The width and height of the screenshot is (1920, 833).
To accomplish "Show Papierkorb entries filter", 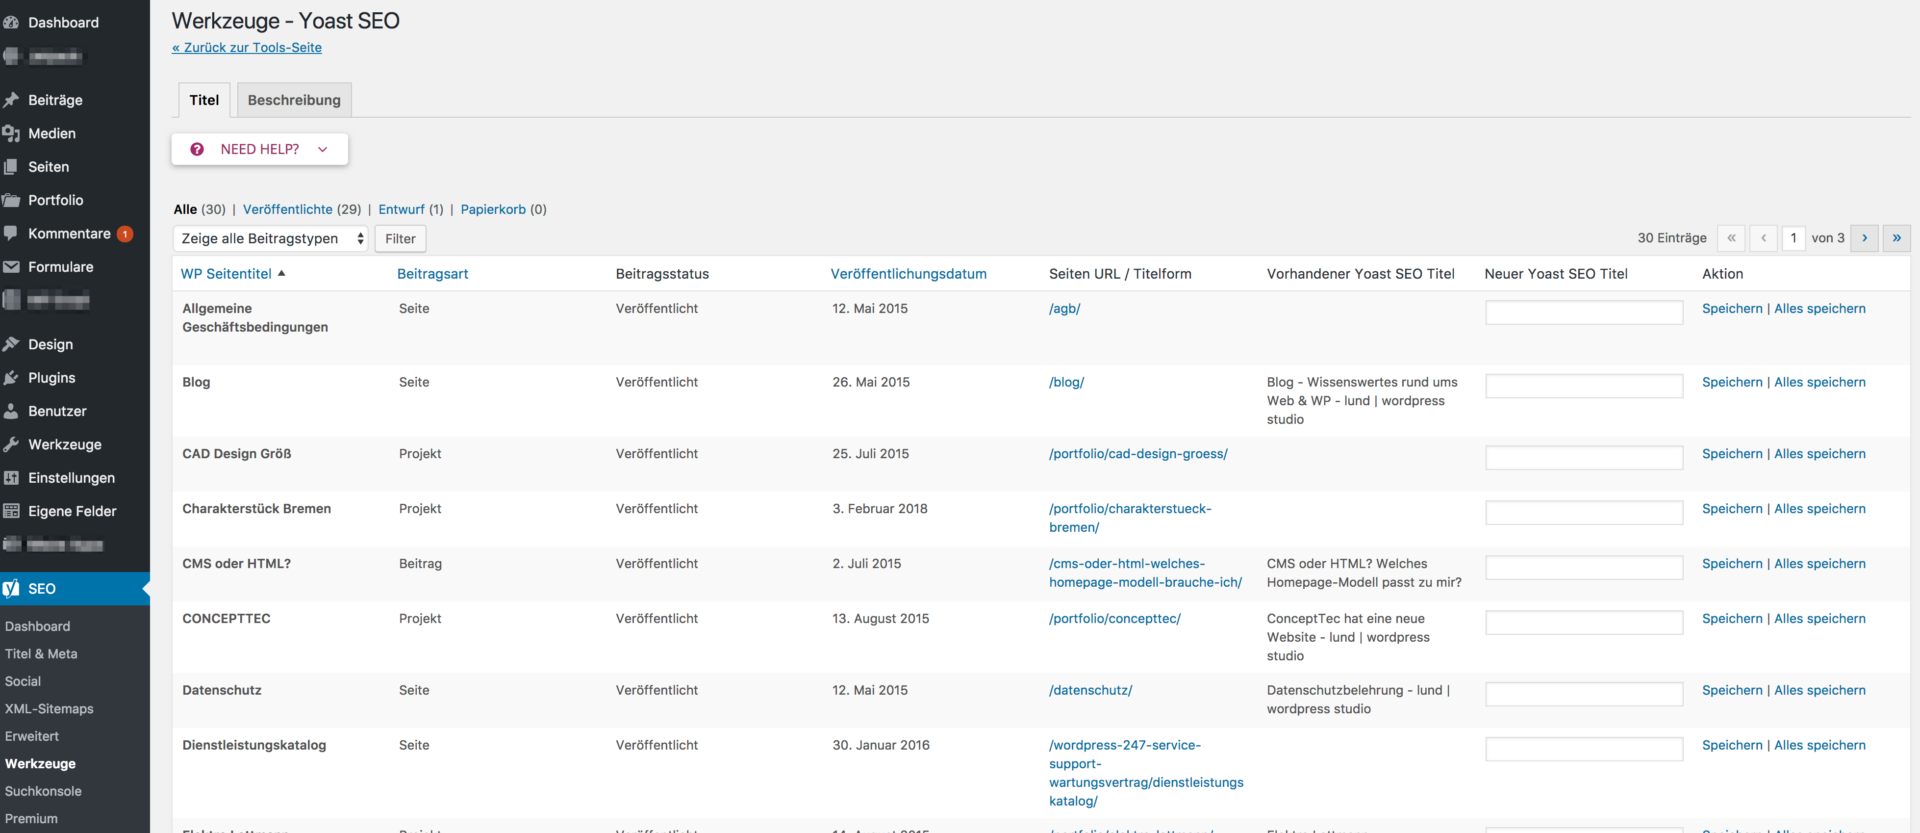I will coord(493,209).
